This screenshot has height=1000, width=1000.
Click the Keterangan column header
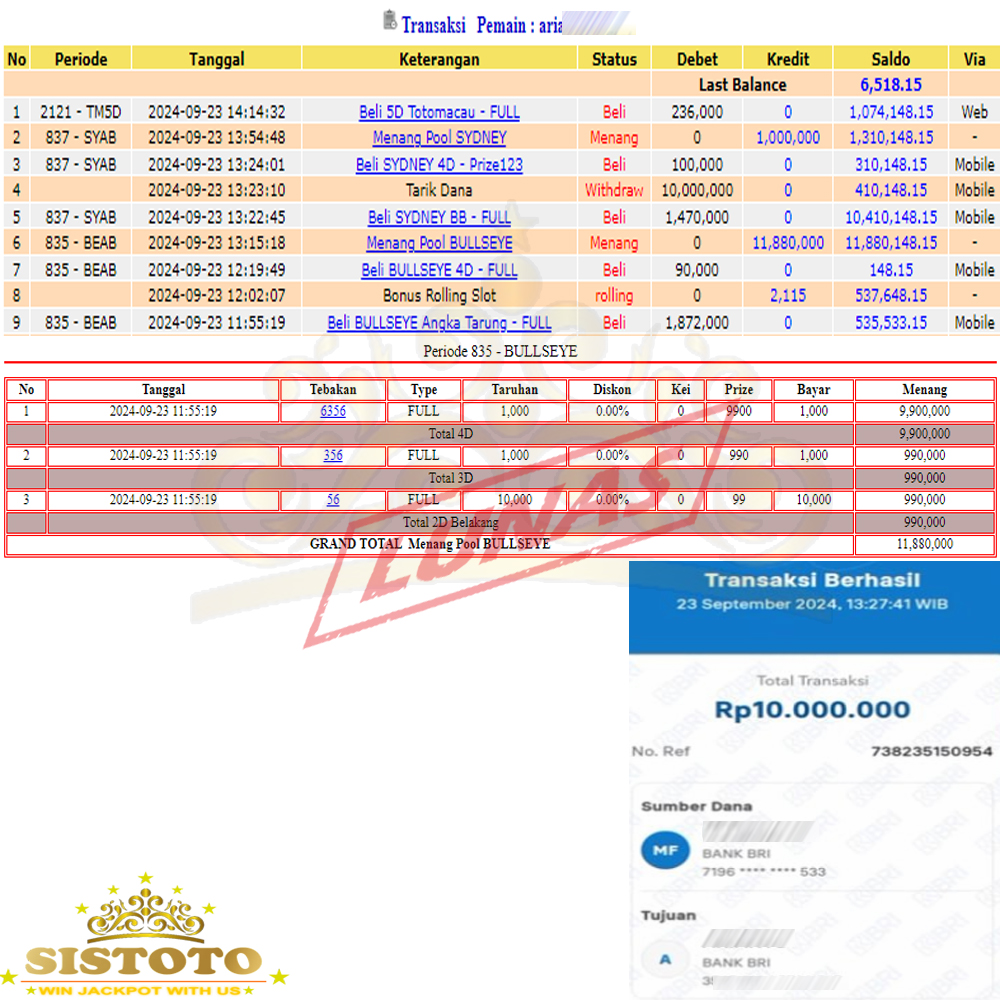pos(439,59)
